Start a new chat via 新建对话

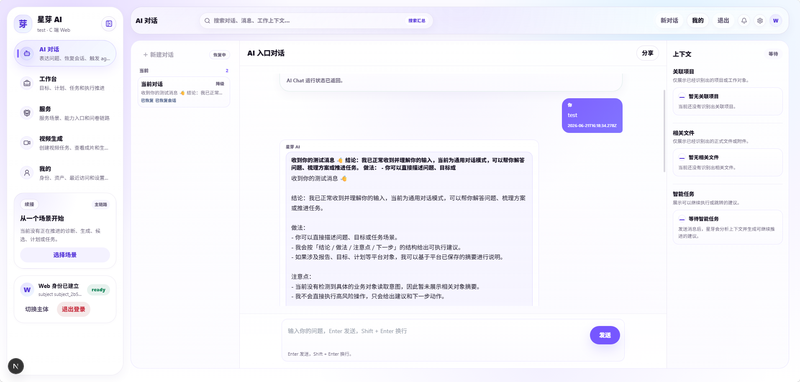(158, 55)
